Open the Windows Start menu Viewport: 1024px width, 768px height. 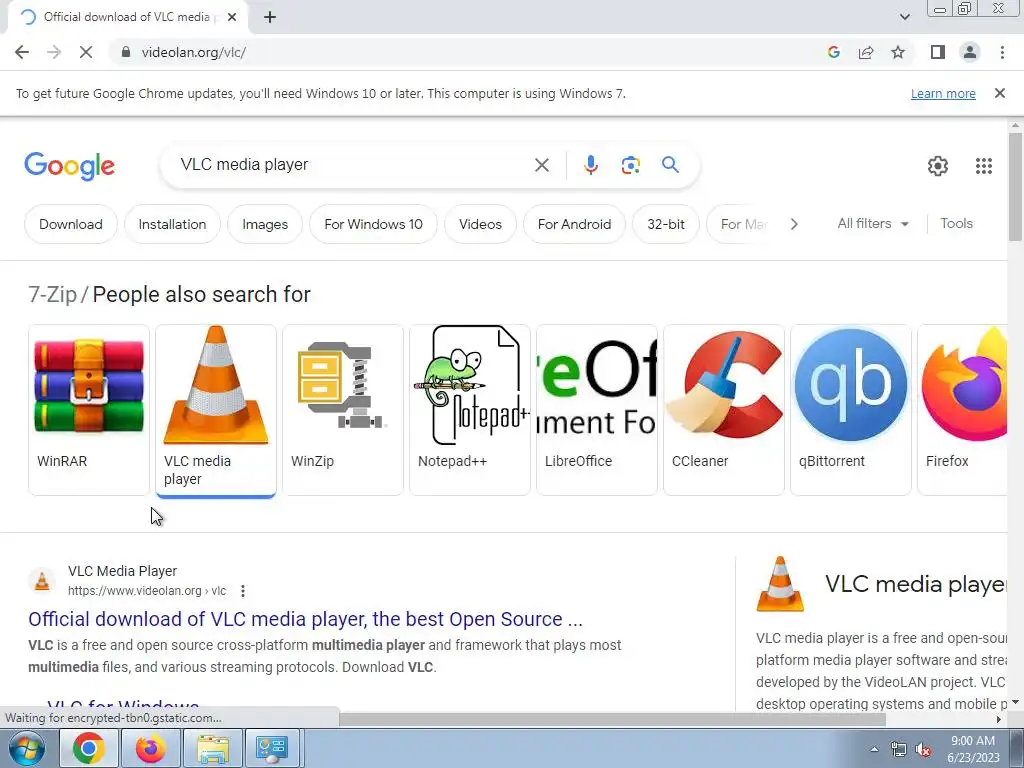pos(27,748)
